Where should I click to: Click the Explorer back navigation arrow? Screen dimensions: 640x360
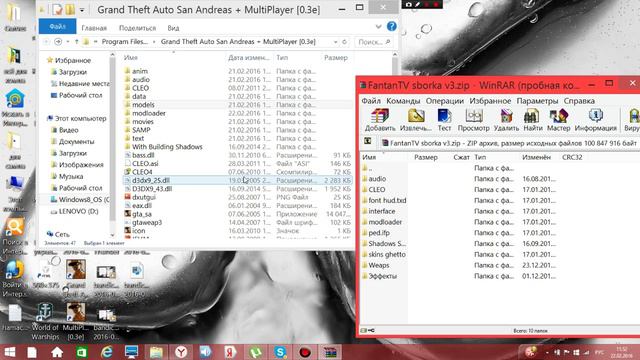click(x=46, y=42)
